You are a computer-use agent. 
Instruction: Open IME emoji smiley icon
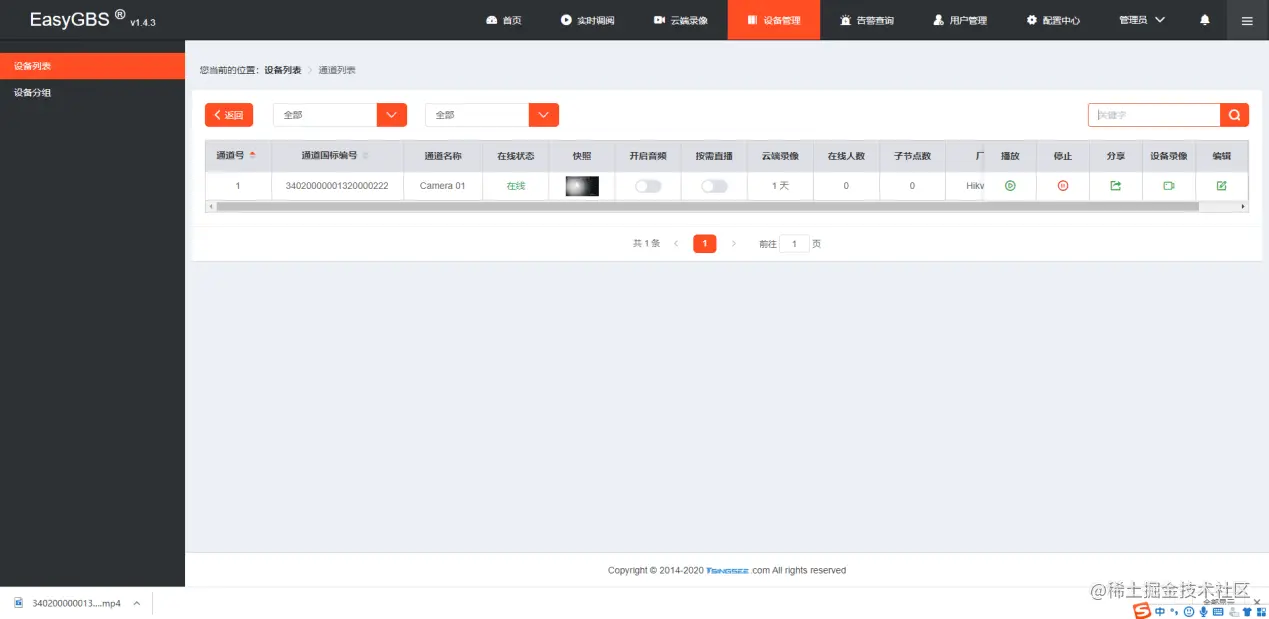click(x=1189, y=611)
